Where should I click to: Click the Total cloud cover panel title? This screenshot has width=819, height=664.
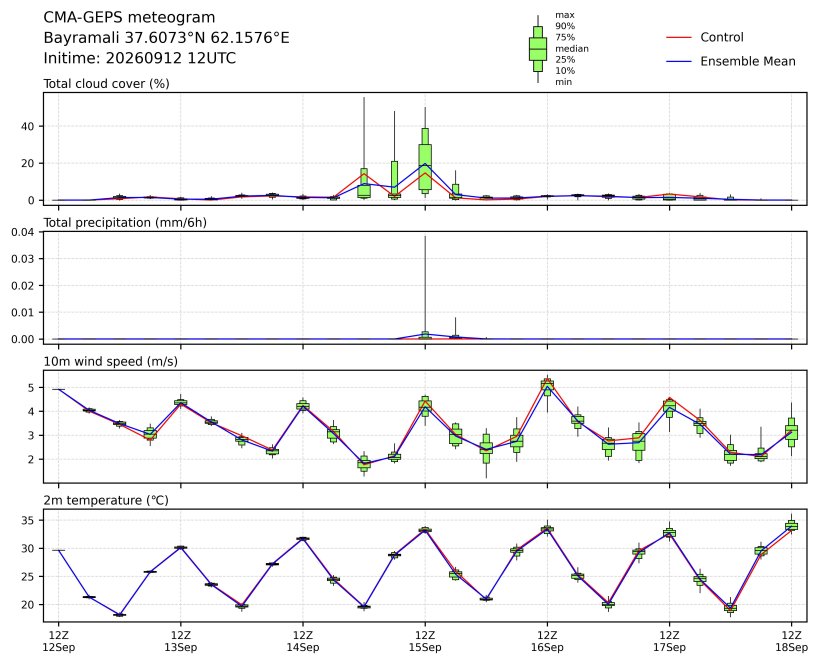coord(106,84)
